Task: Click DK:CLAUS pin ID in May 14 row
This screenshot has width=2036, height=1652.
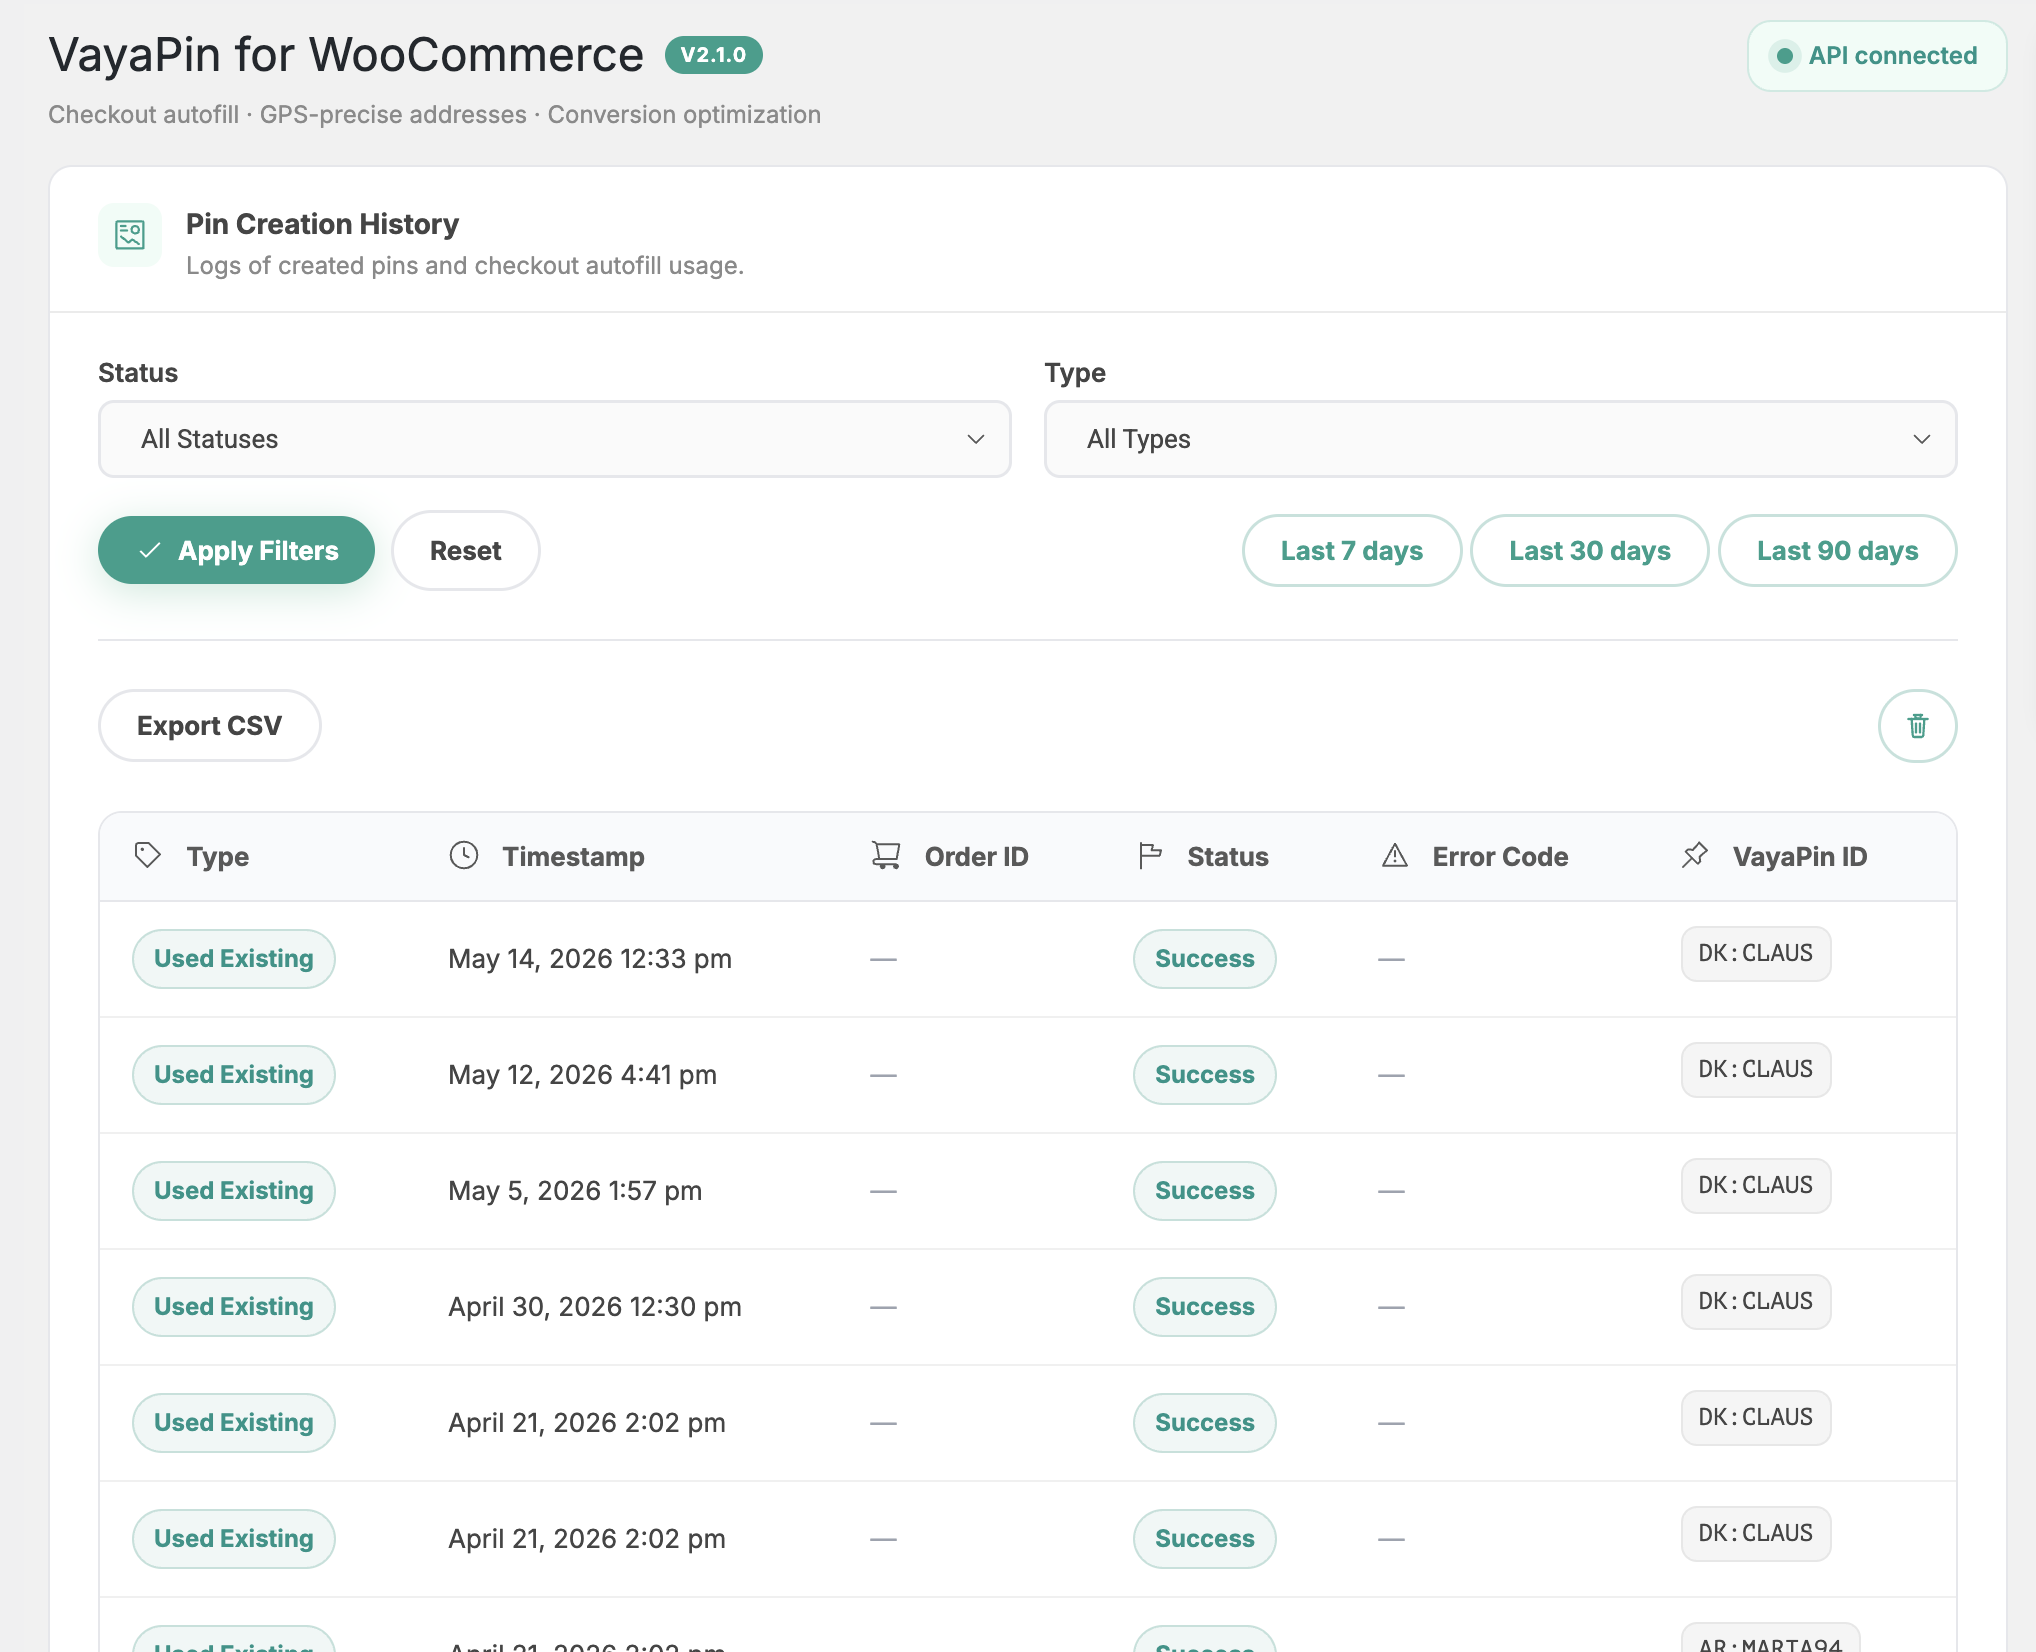Action: [x=1756, y=954]
